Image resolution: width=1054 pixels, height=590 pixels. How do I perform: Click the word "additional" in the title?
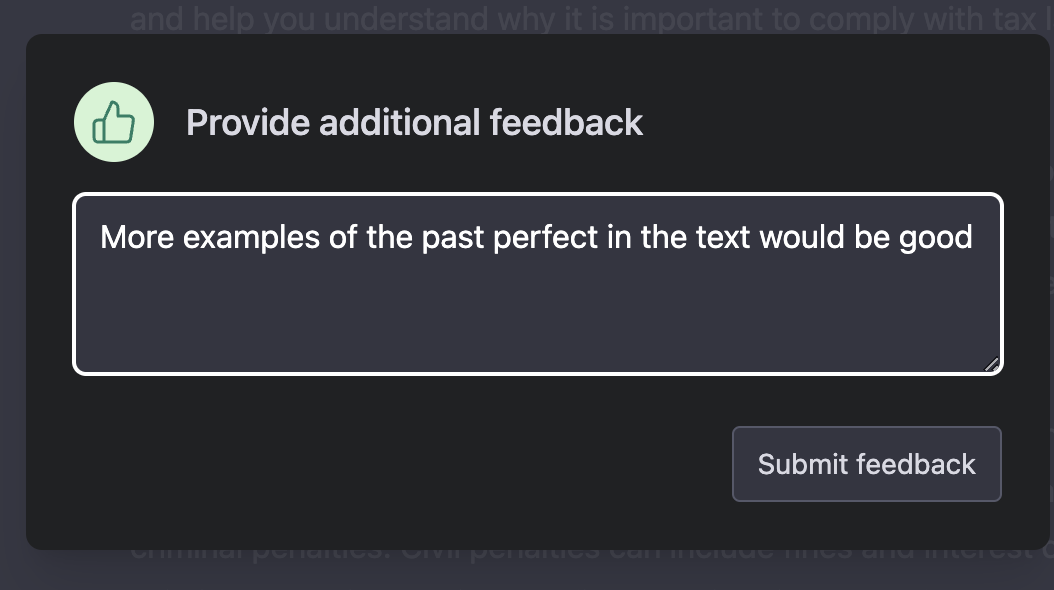(399, 122)
